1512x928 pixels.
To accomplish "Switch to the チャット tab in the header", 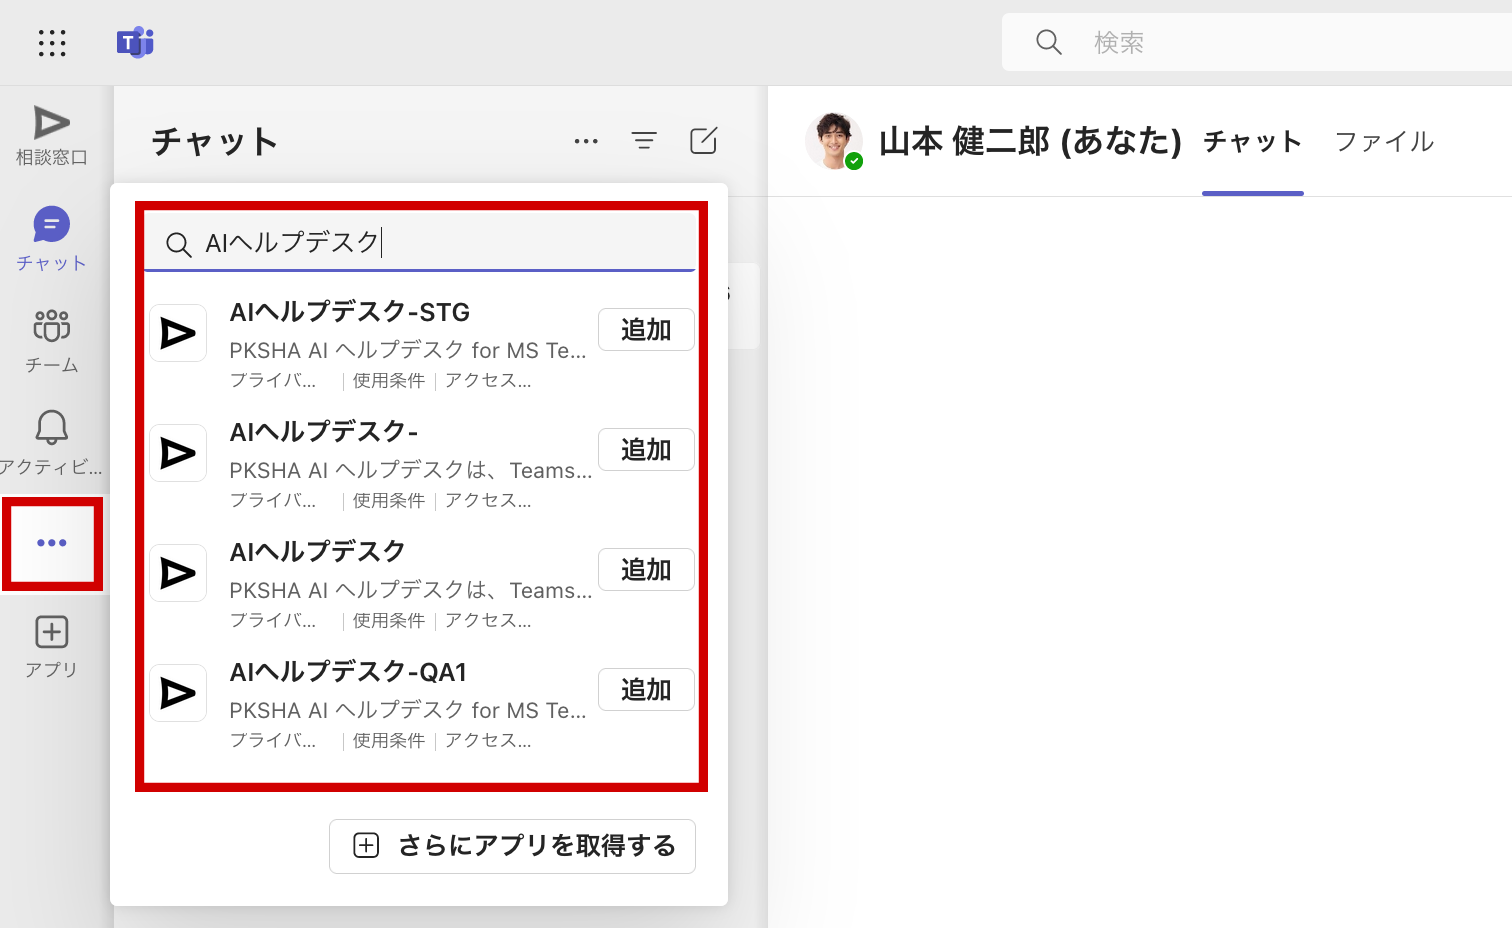I will [x=1253, y=142].
